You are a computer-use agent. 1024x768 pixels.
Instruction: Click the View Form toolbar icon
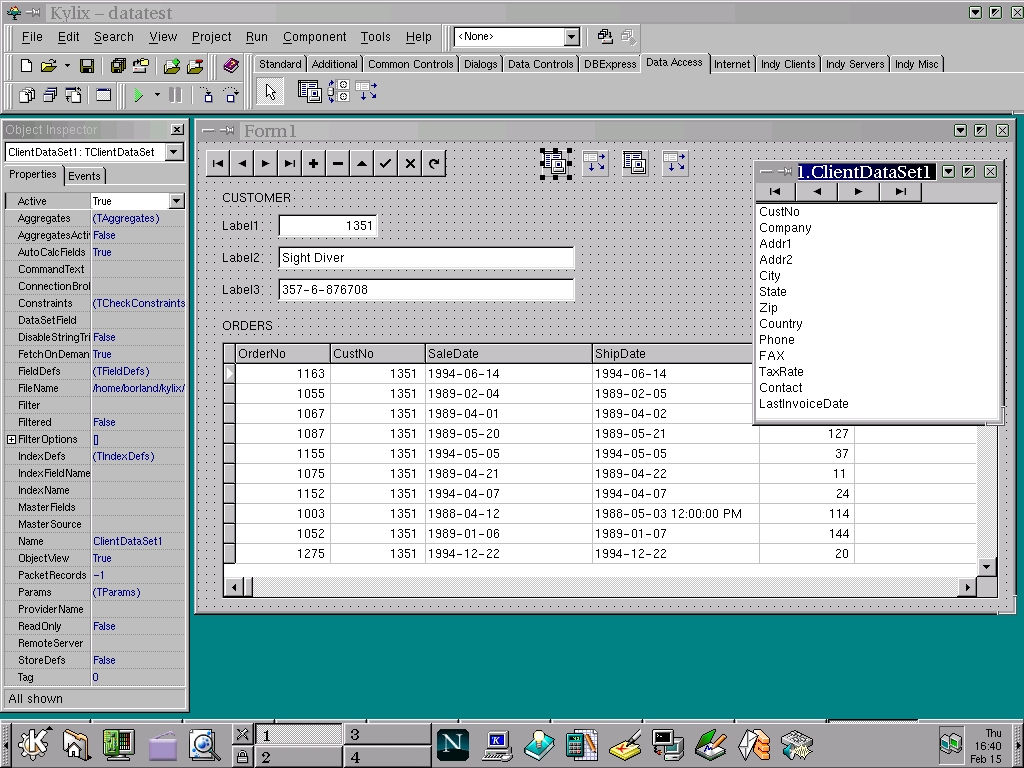(x=50, y=95)
